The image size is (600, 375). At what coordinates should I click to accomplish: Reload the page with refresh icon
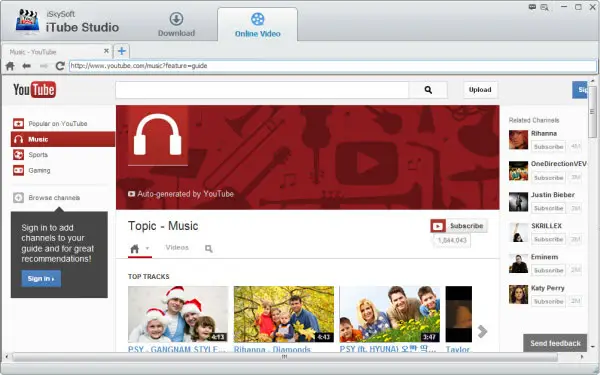60,66
